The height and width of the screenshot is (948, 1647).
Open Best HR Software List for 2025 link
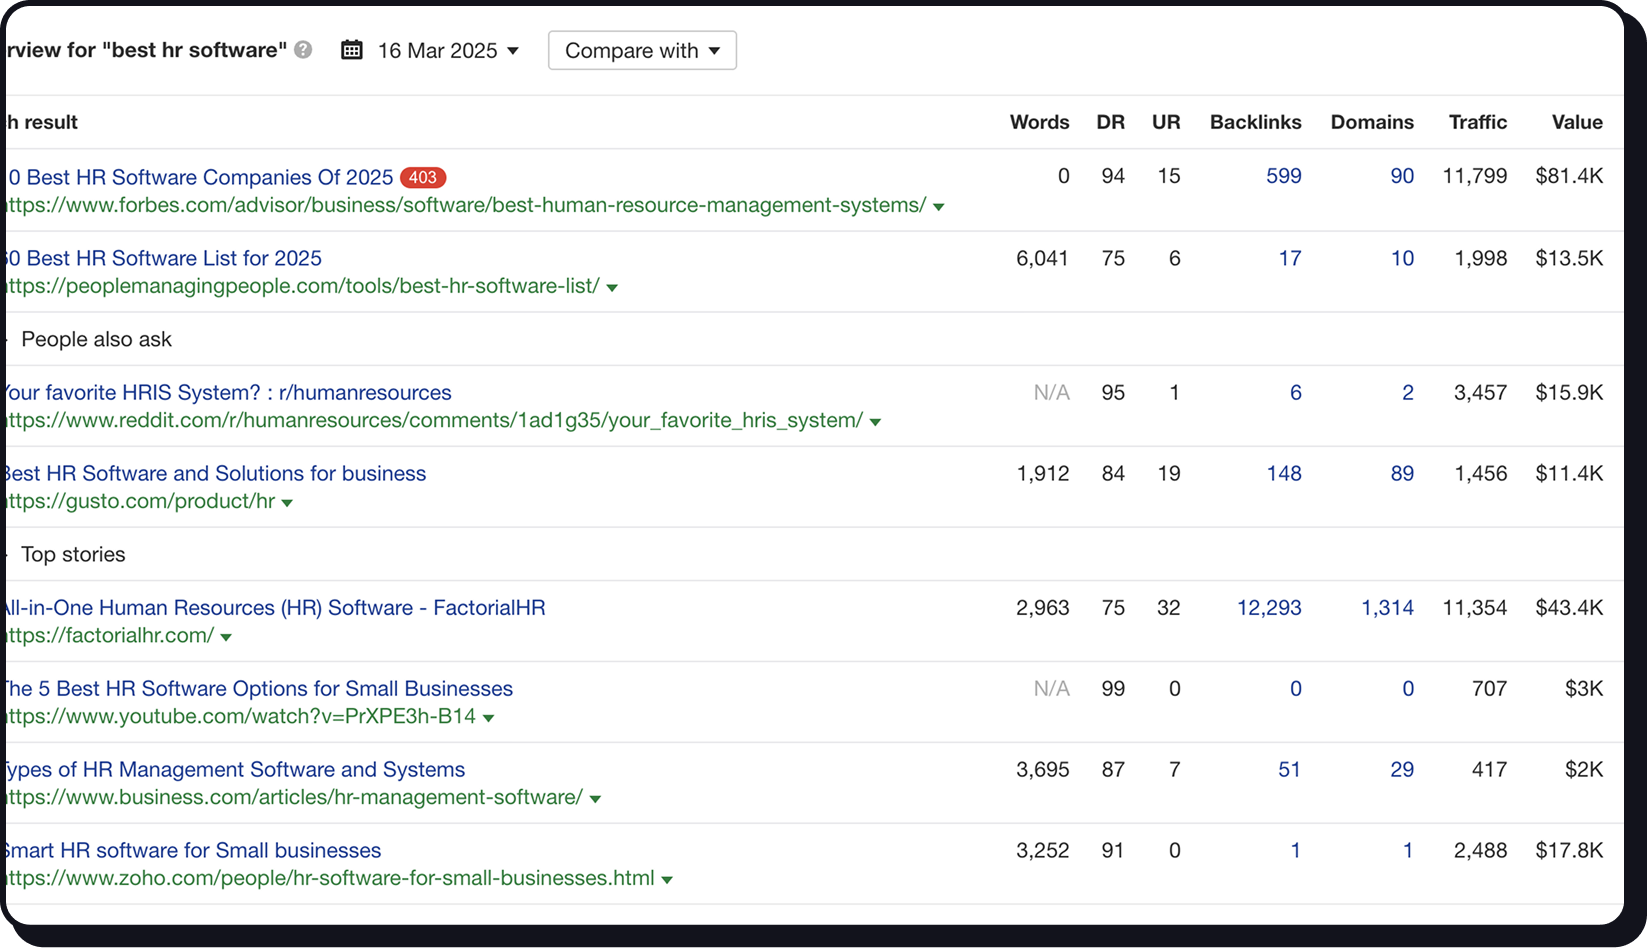pos(164,258)
